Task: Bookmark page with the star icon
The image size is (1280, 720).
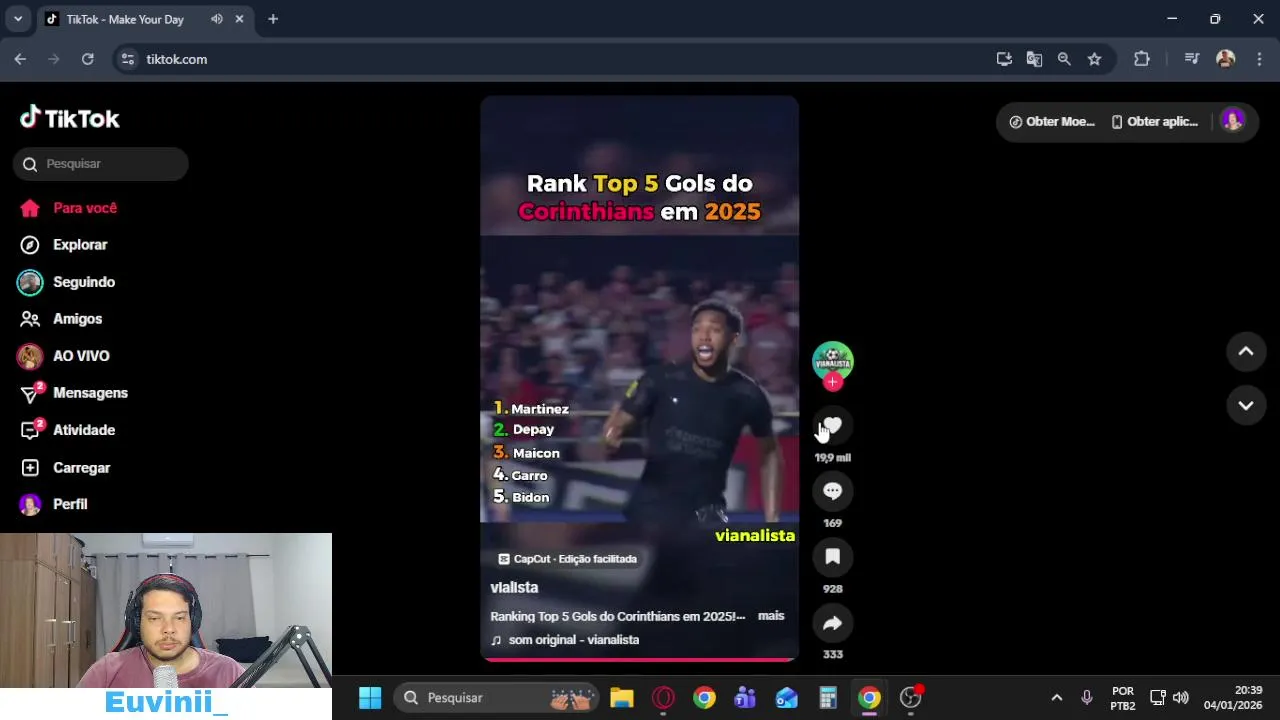Action: [x=1094, y=59]
